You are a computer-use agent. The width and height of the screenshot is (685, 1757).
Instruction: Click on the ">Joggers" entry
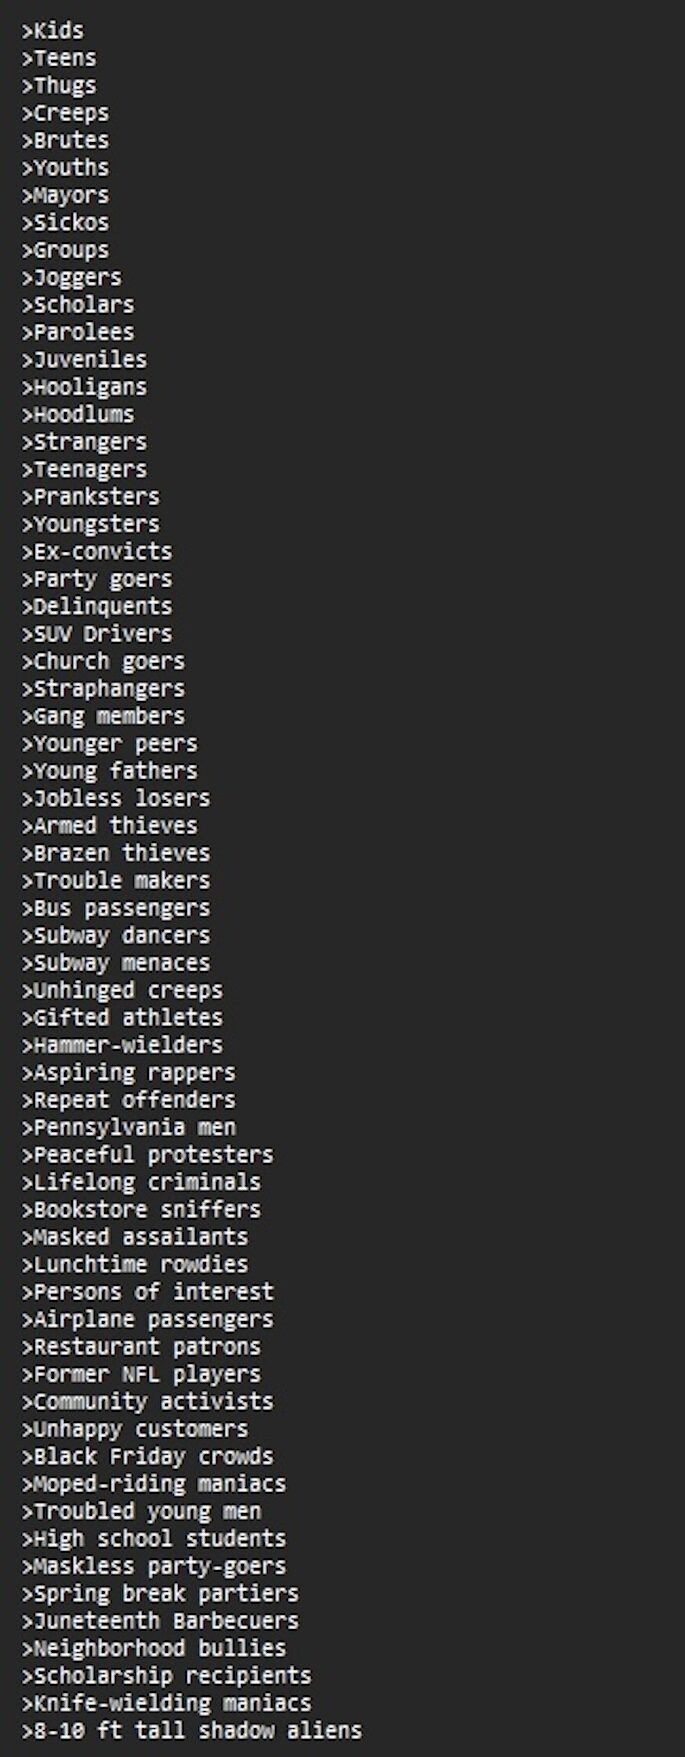pyautogui.click(x=72, y=277)
